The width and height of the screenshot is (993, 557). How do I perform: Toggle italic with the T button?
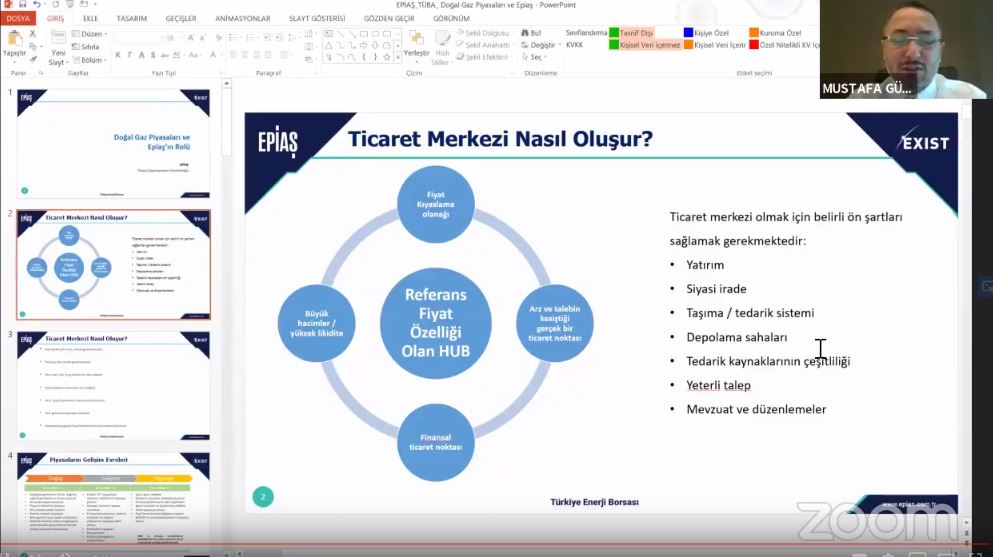130,55
